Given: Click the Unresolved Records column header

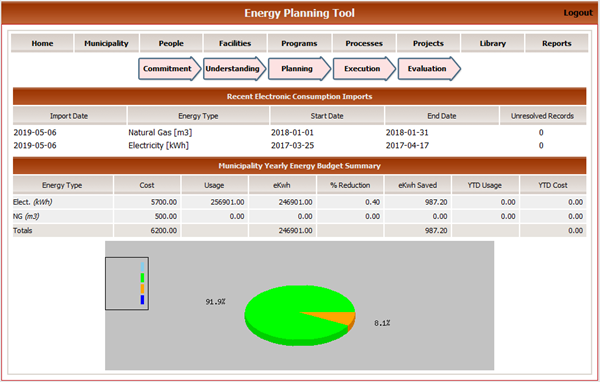Looking at the screenshot, I should (543, 116).
